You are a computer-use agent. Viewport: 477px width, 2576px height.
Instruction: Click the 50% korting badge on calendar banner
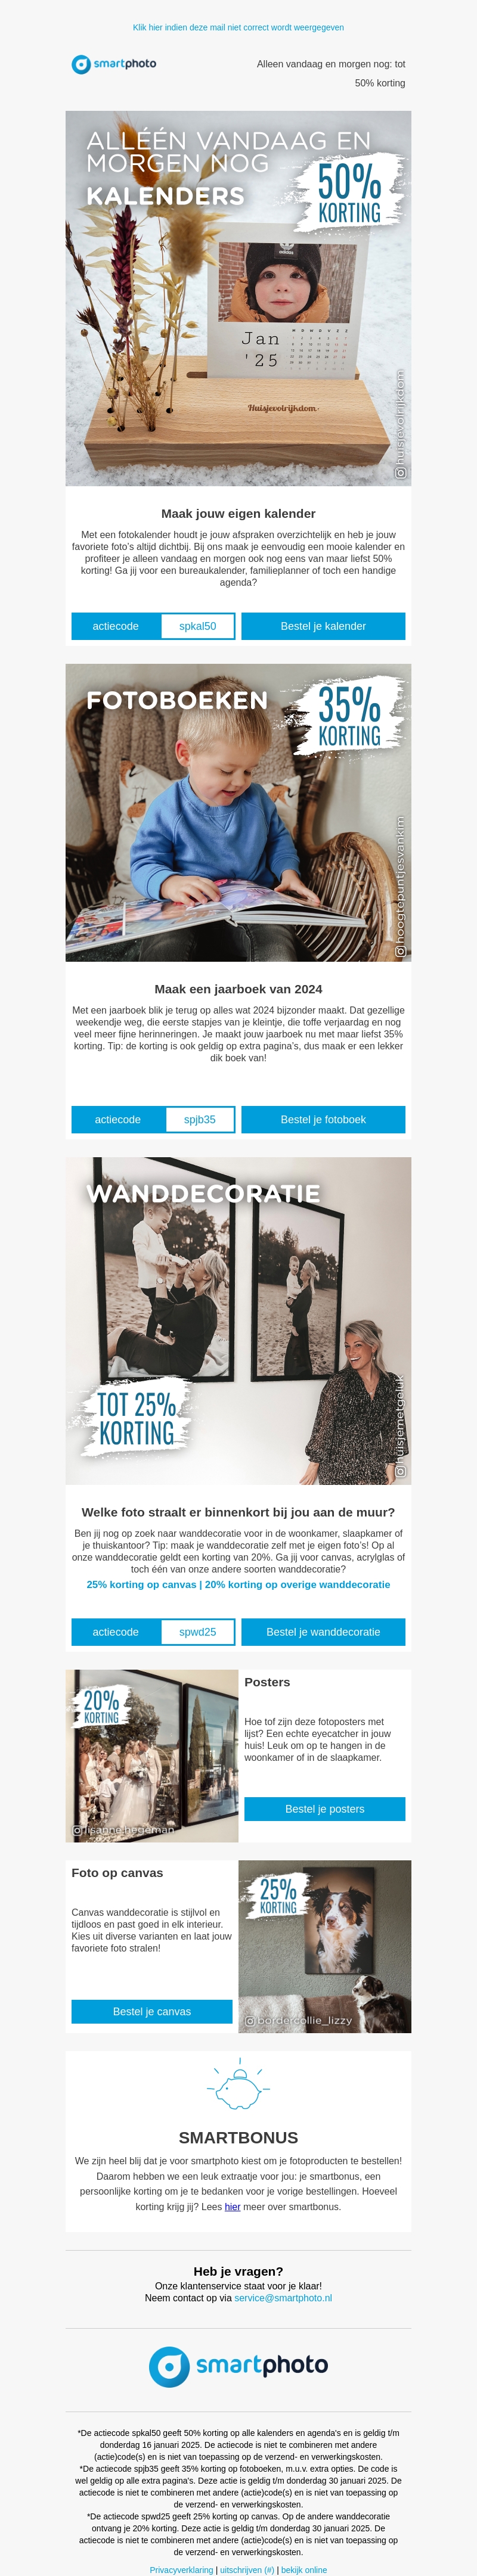(349, 193)
